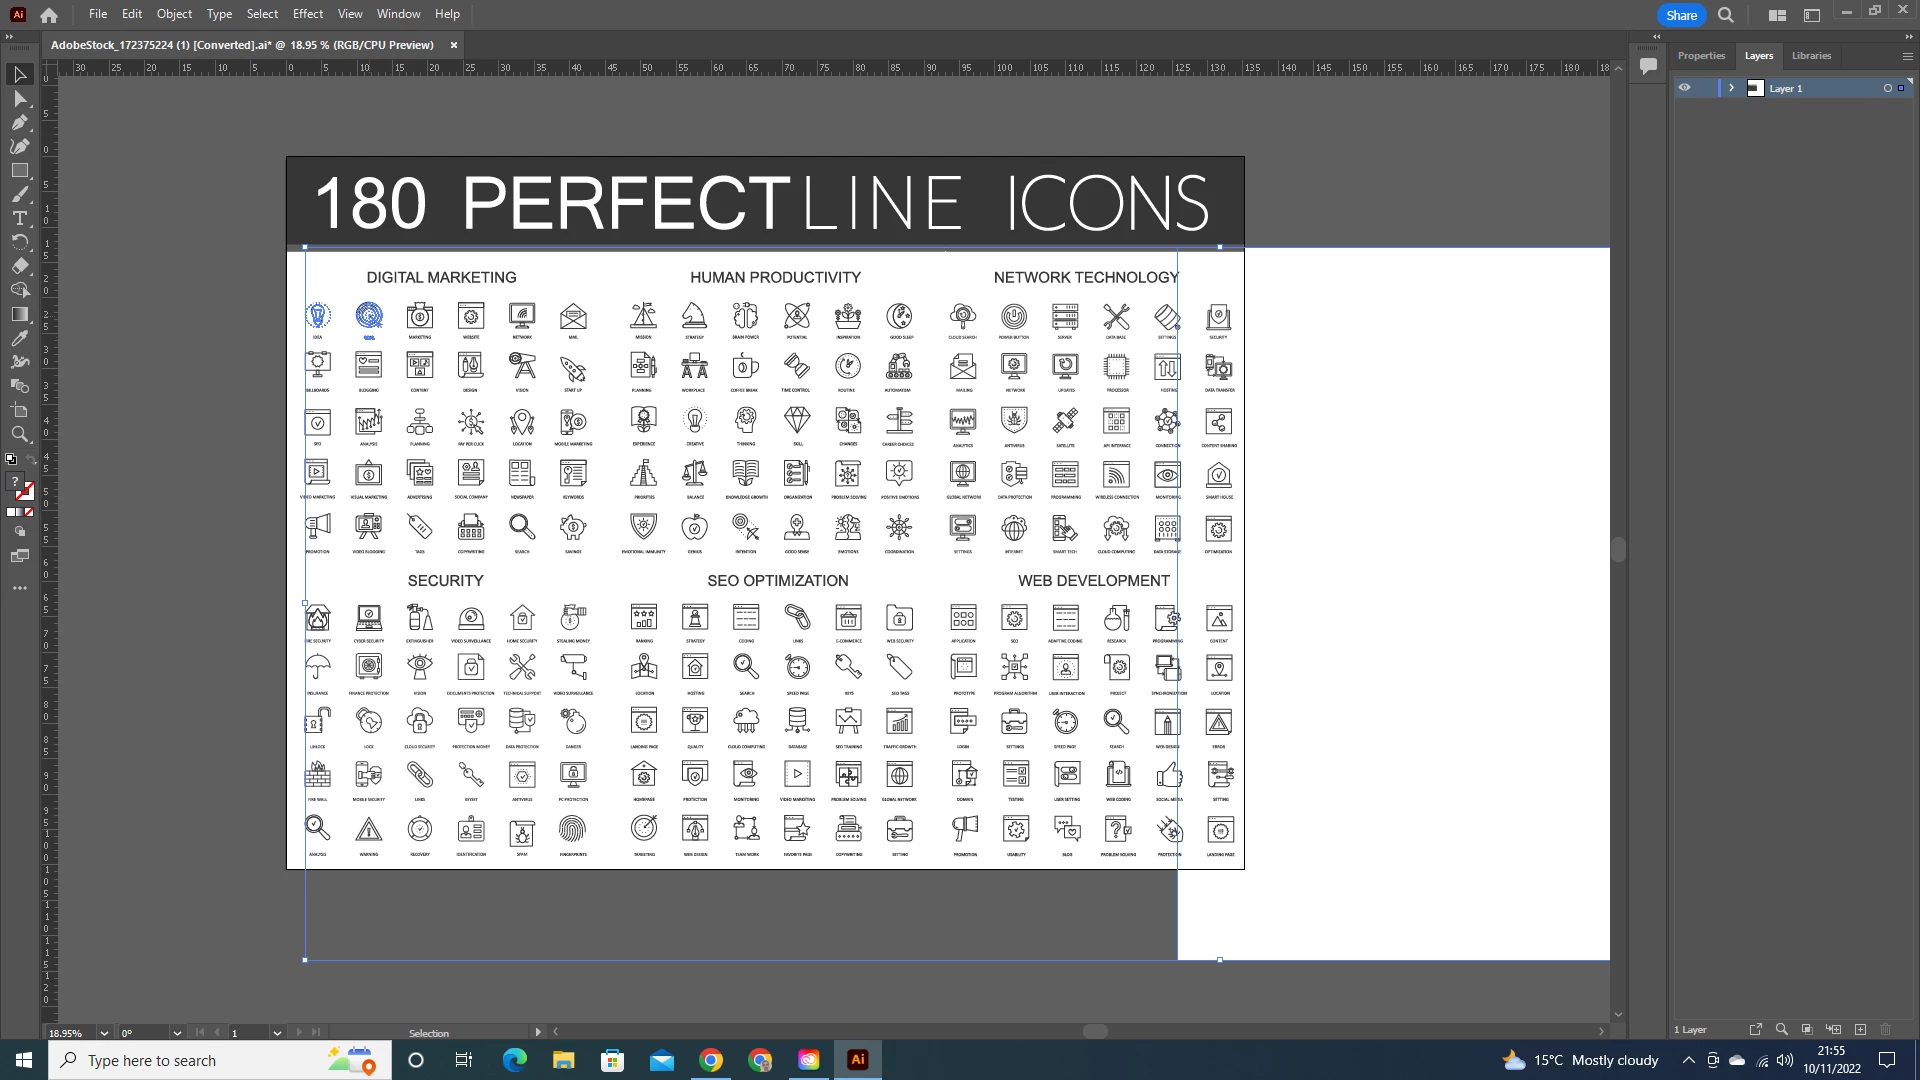This screenshot has height=1080, width=1920.
Task: Select the Pen tool
Action: (19, 122)
